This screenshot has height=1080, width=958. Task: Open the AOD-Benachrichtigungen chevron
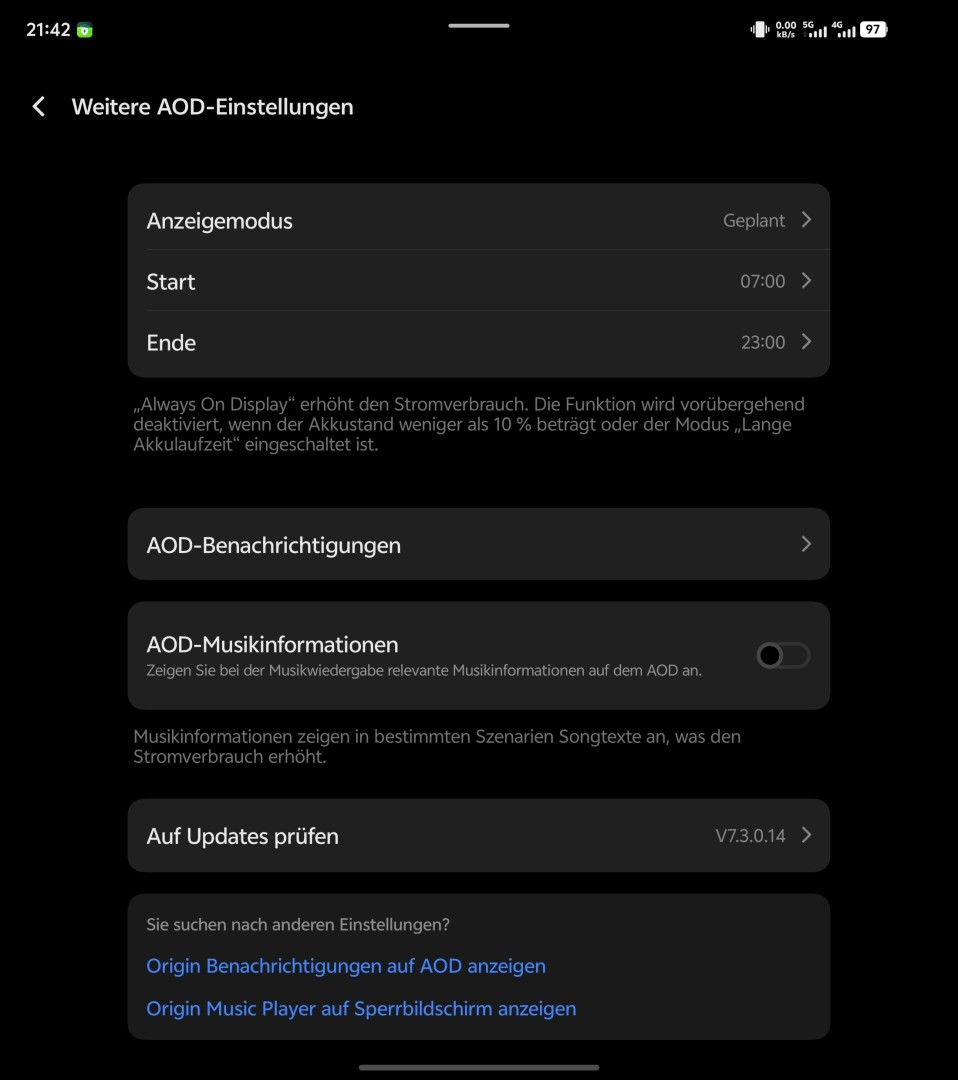[x=806, y=544]
